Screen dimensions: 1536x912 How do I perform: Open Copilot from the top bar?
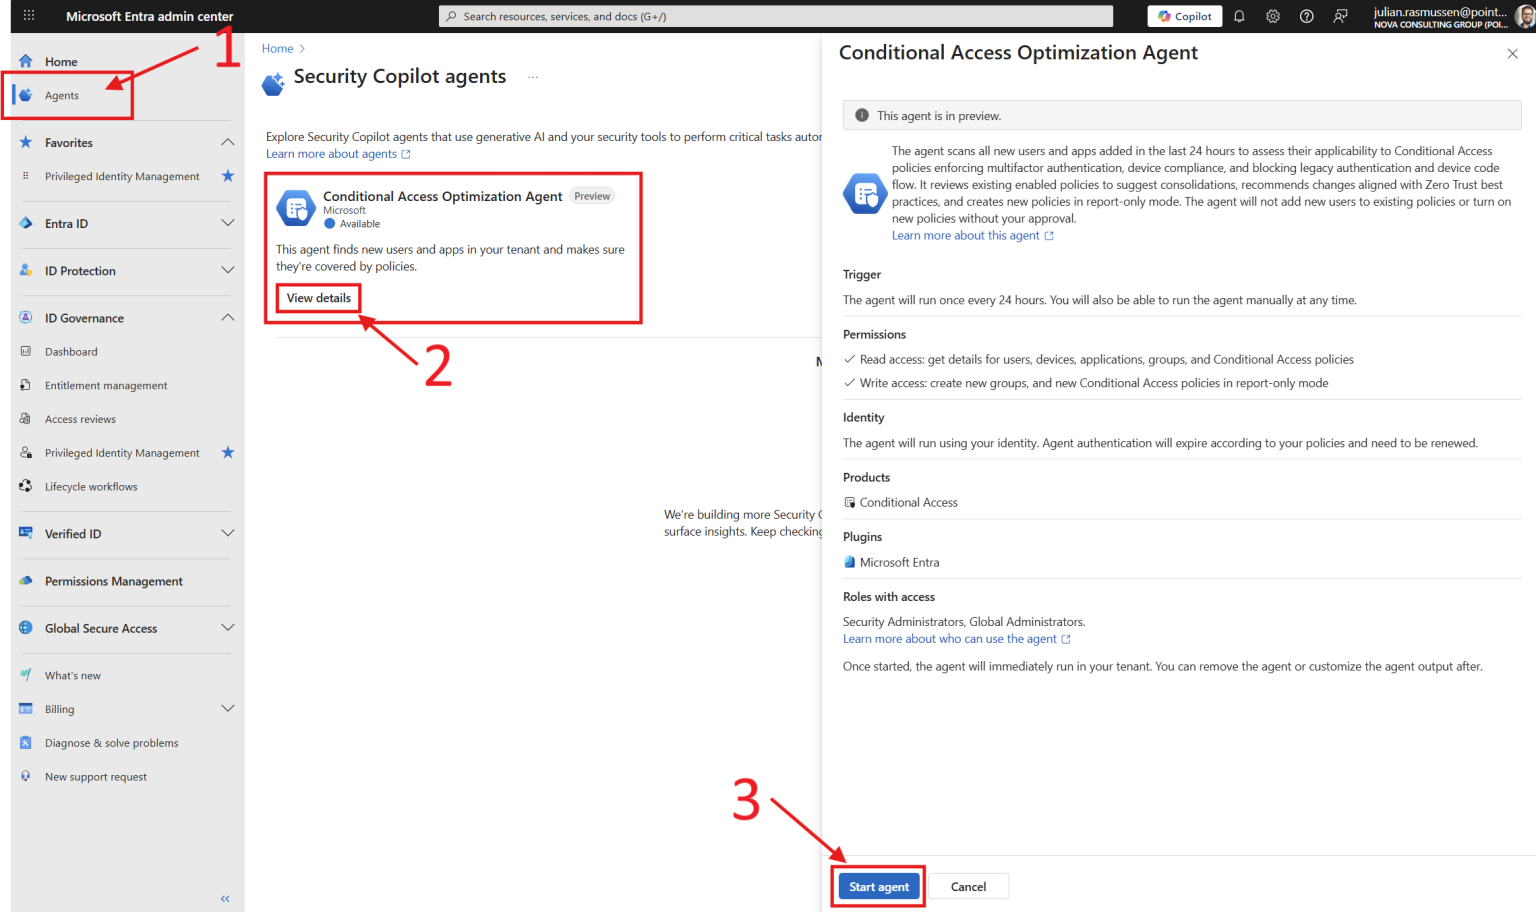(x=1184, y=16)
